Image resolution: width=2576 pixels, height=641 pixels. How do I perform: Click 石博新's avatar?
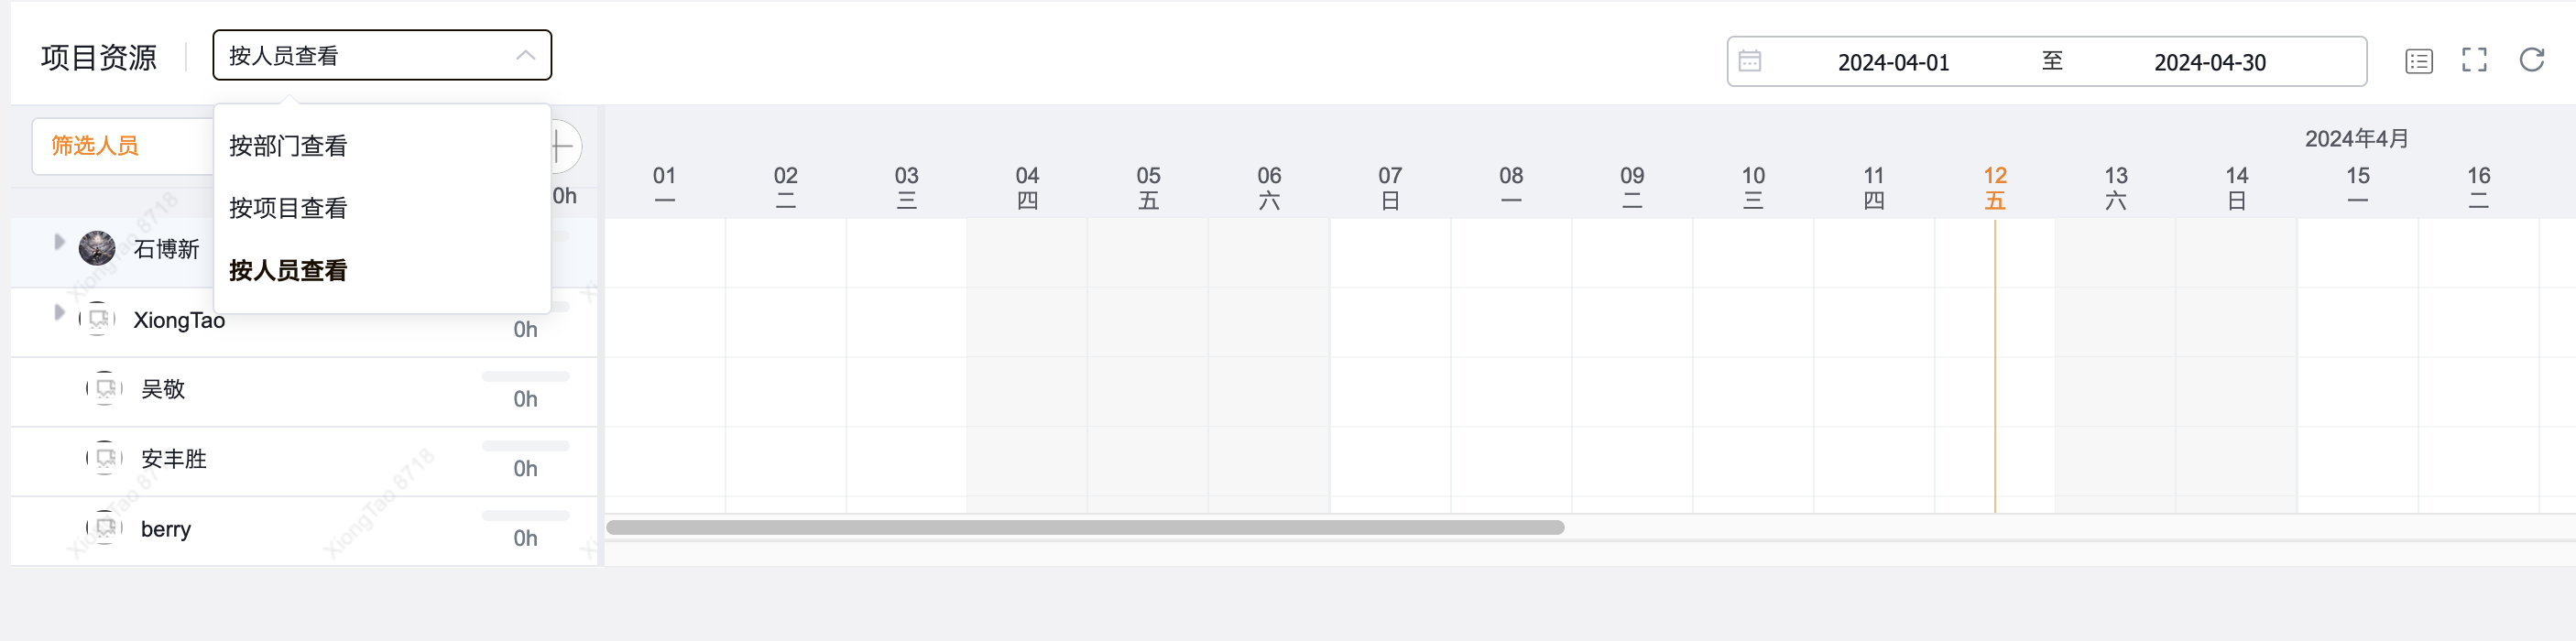pyautogui.click(x=97, y=248)
